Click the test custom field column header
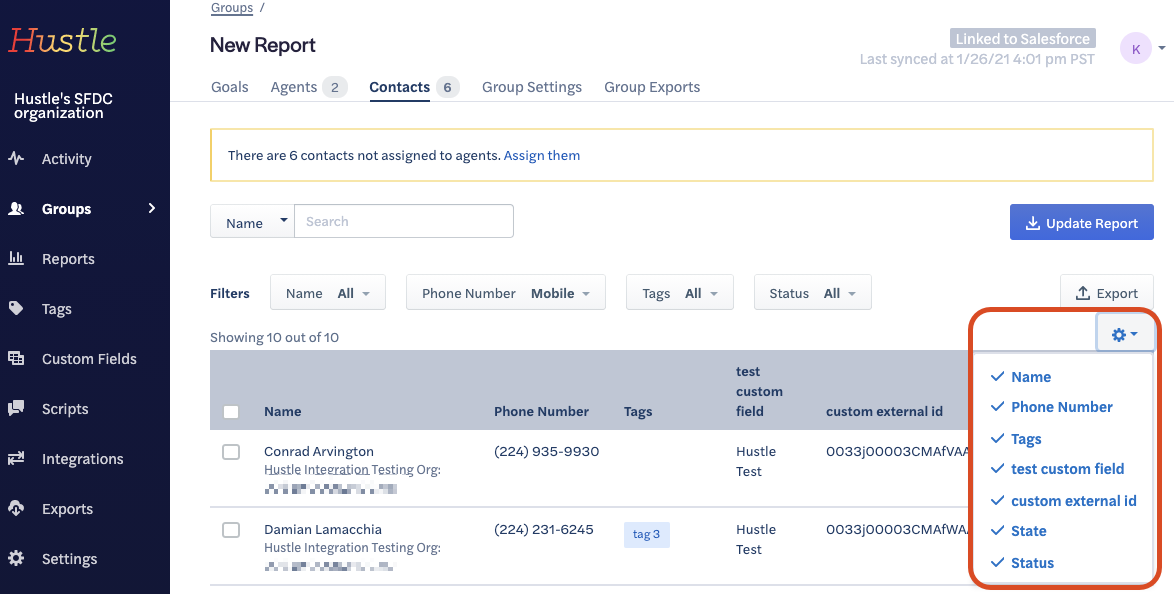 click(x=759, y=391)
